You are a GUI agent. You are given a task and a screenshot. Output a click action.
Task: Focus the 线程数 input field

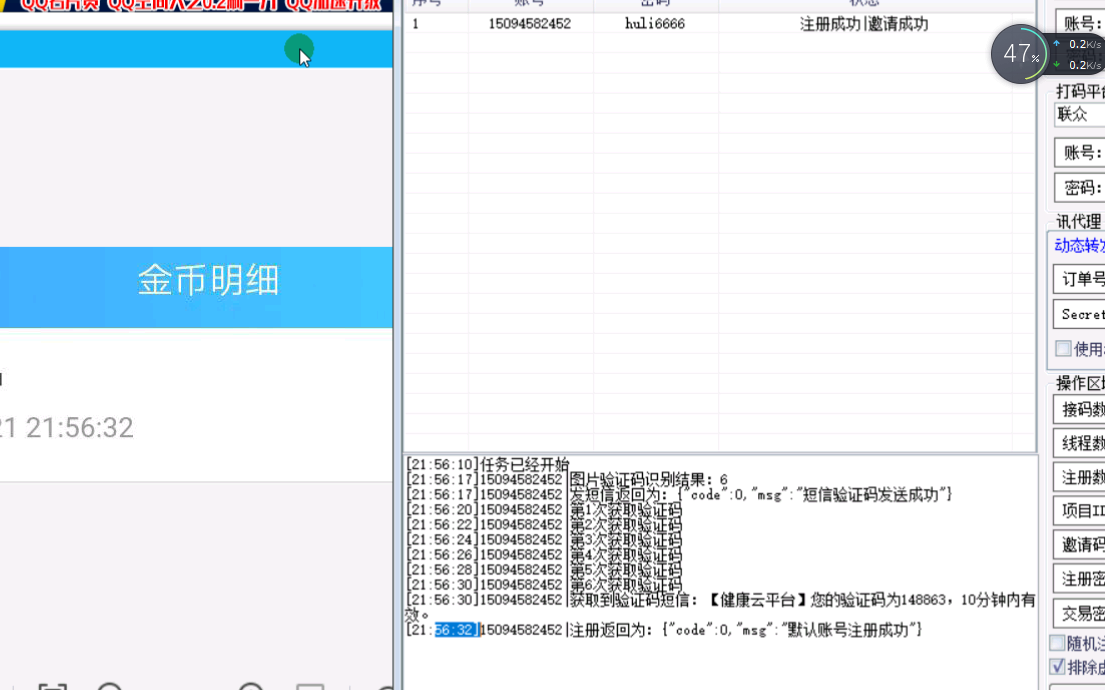pos(1080,443)
